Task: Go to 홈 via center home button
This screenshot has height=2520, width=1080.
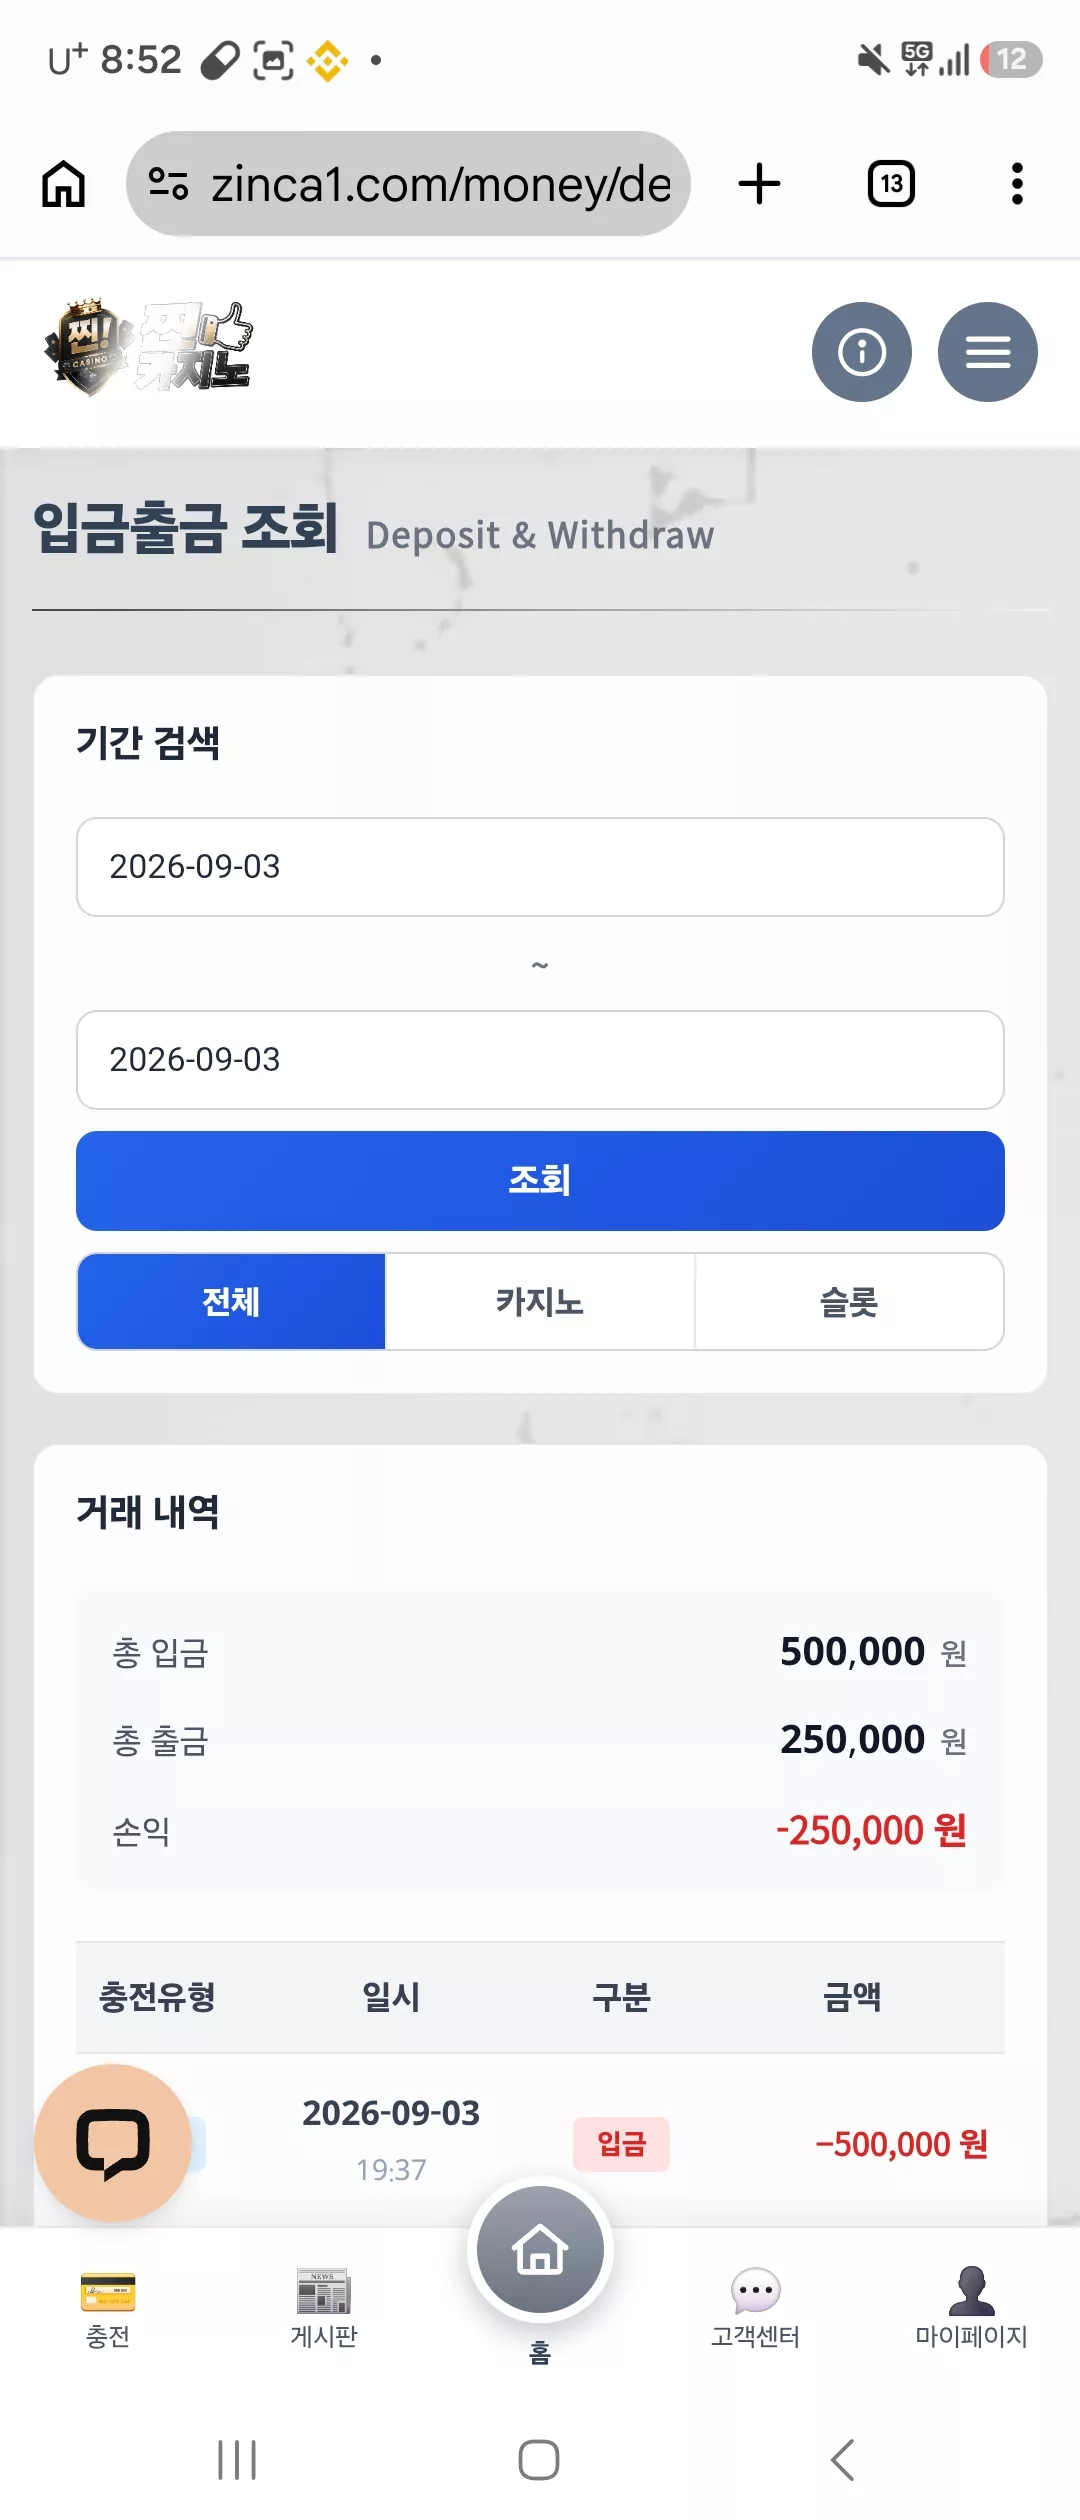Action: click(x=540, y=2250)
